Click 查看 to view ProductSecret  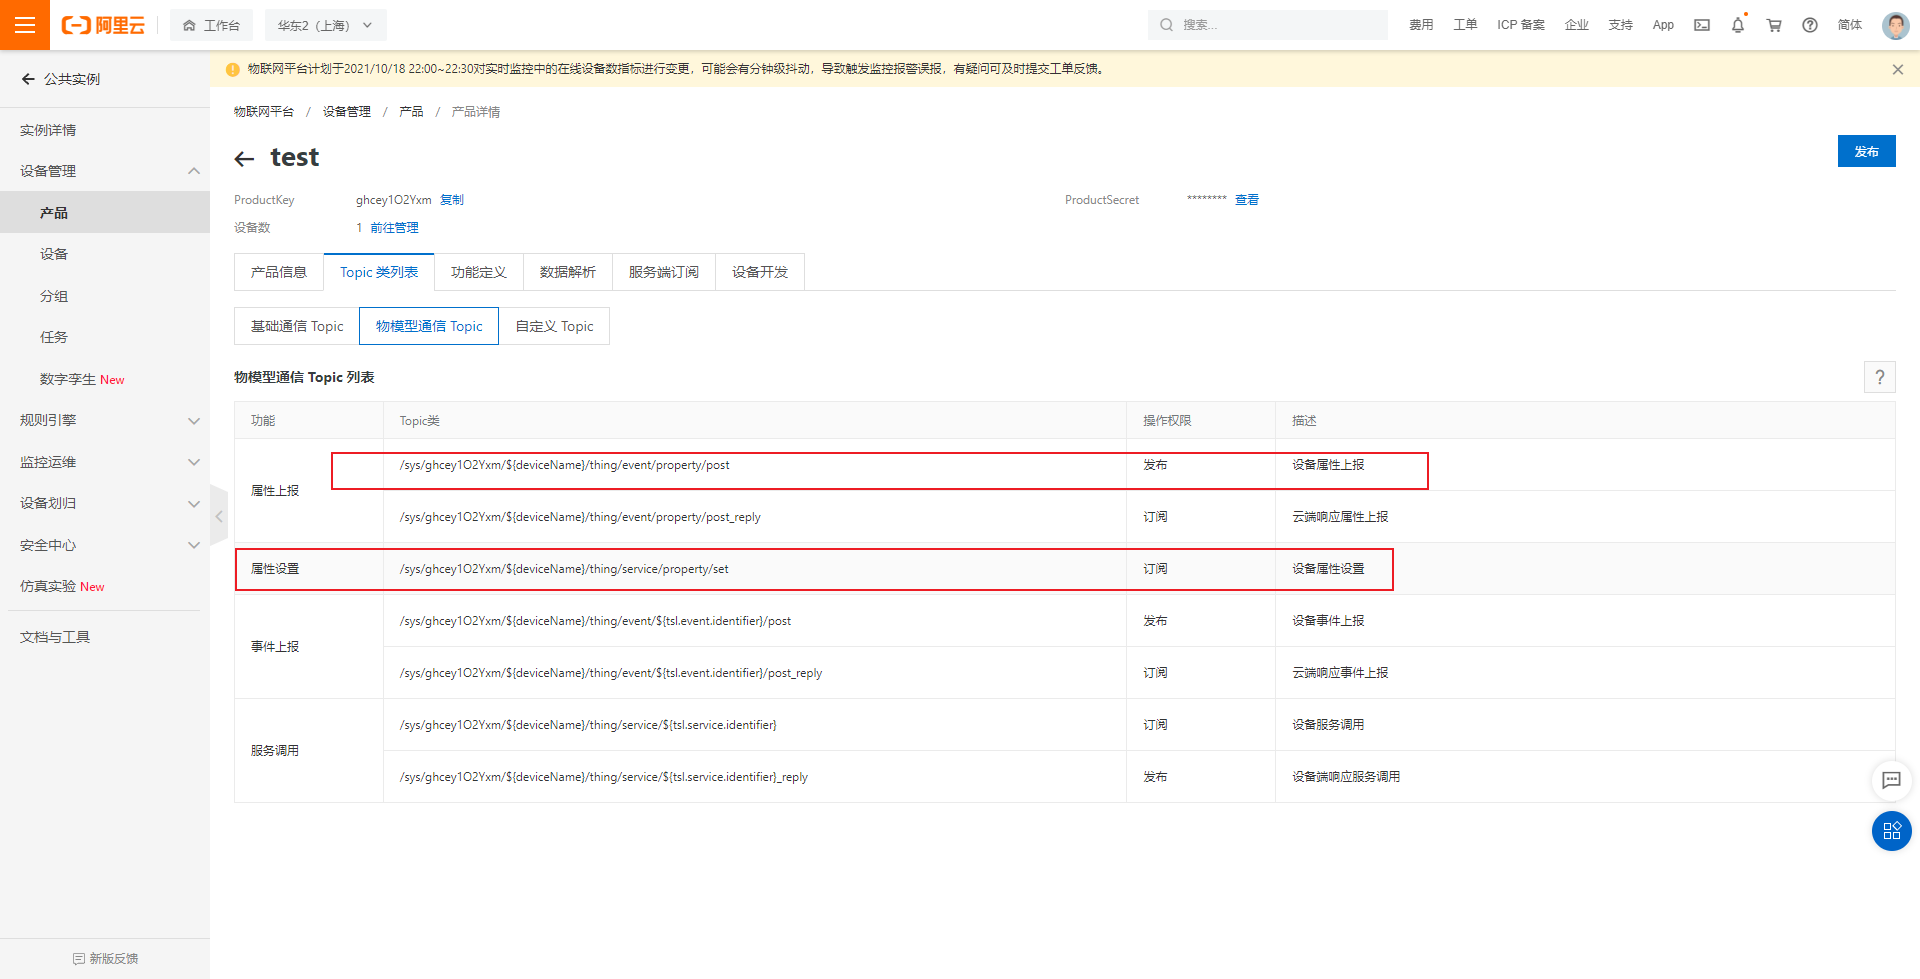(1247, 200)
